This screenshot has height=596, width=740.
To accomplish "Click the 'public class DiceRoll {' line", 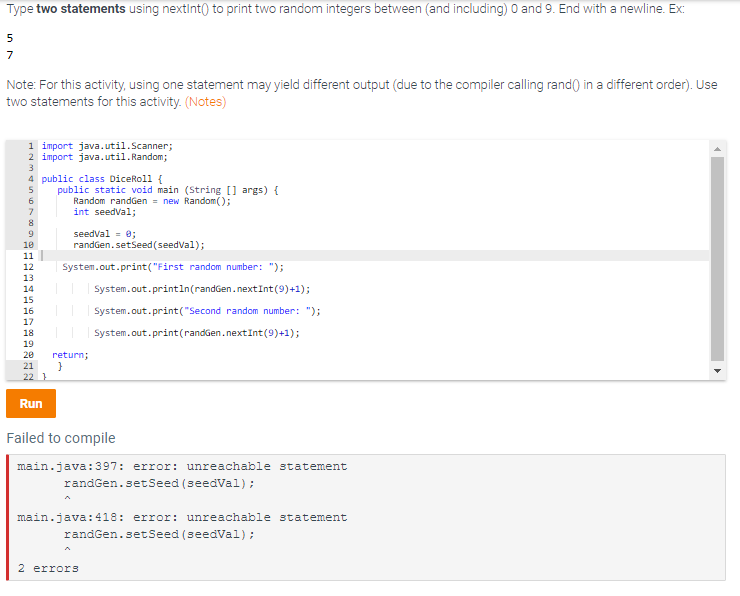I will tap(101, 179).
